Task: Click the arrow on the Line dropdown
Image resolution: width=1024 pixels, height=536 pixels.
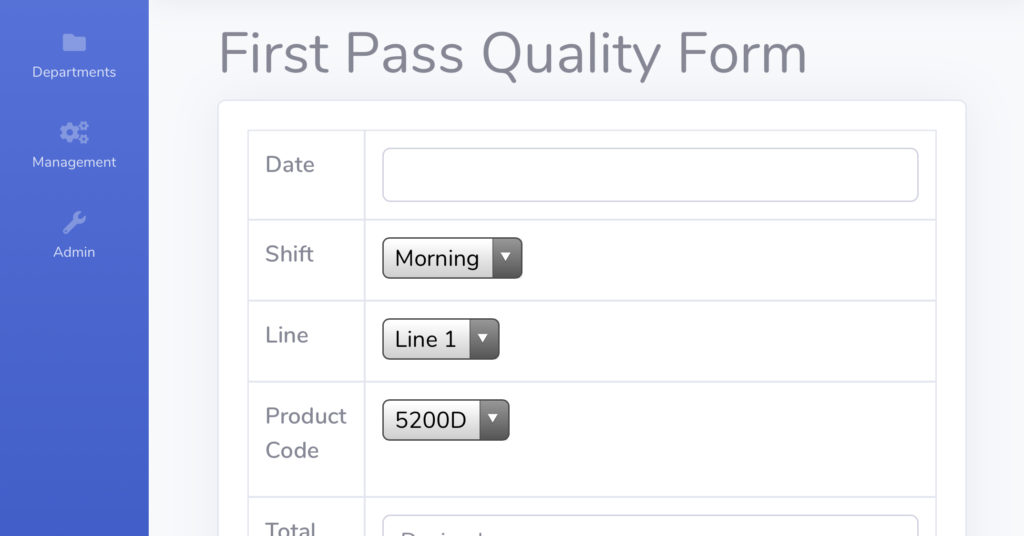Action: point(483,339)
